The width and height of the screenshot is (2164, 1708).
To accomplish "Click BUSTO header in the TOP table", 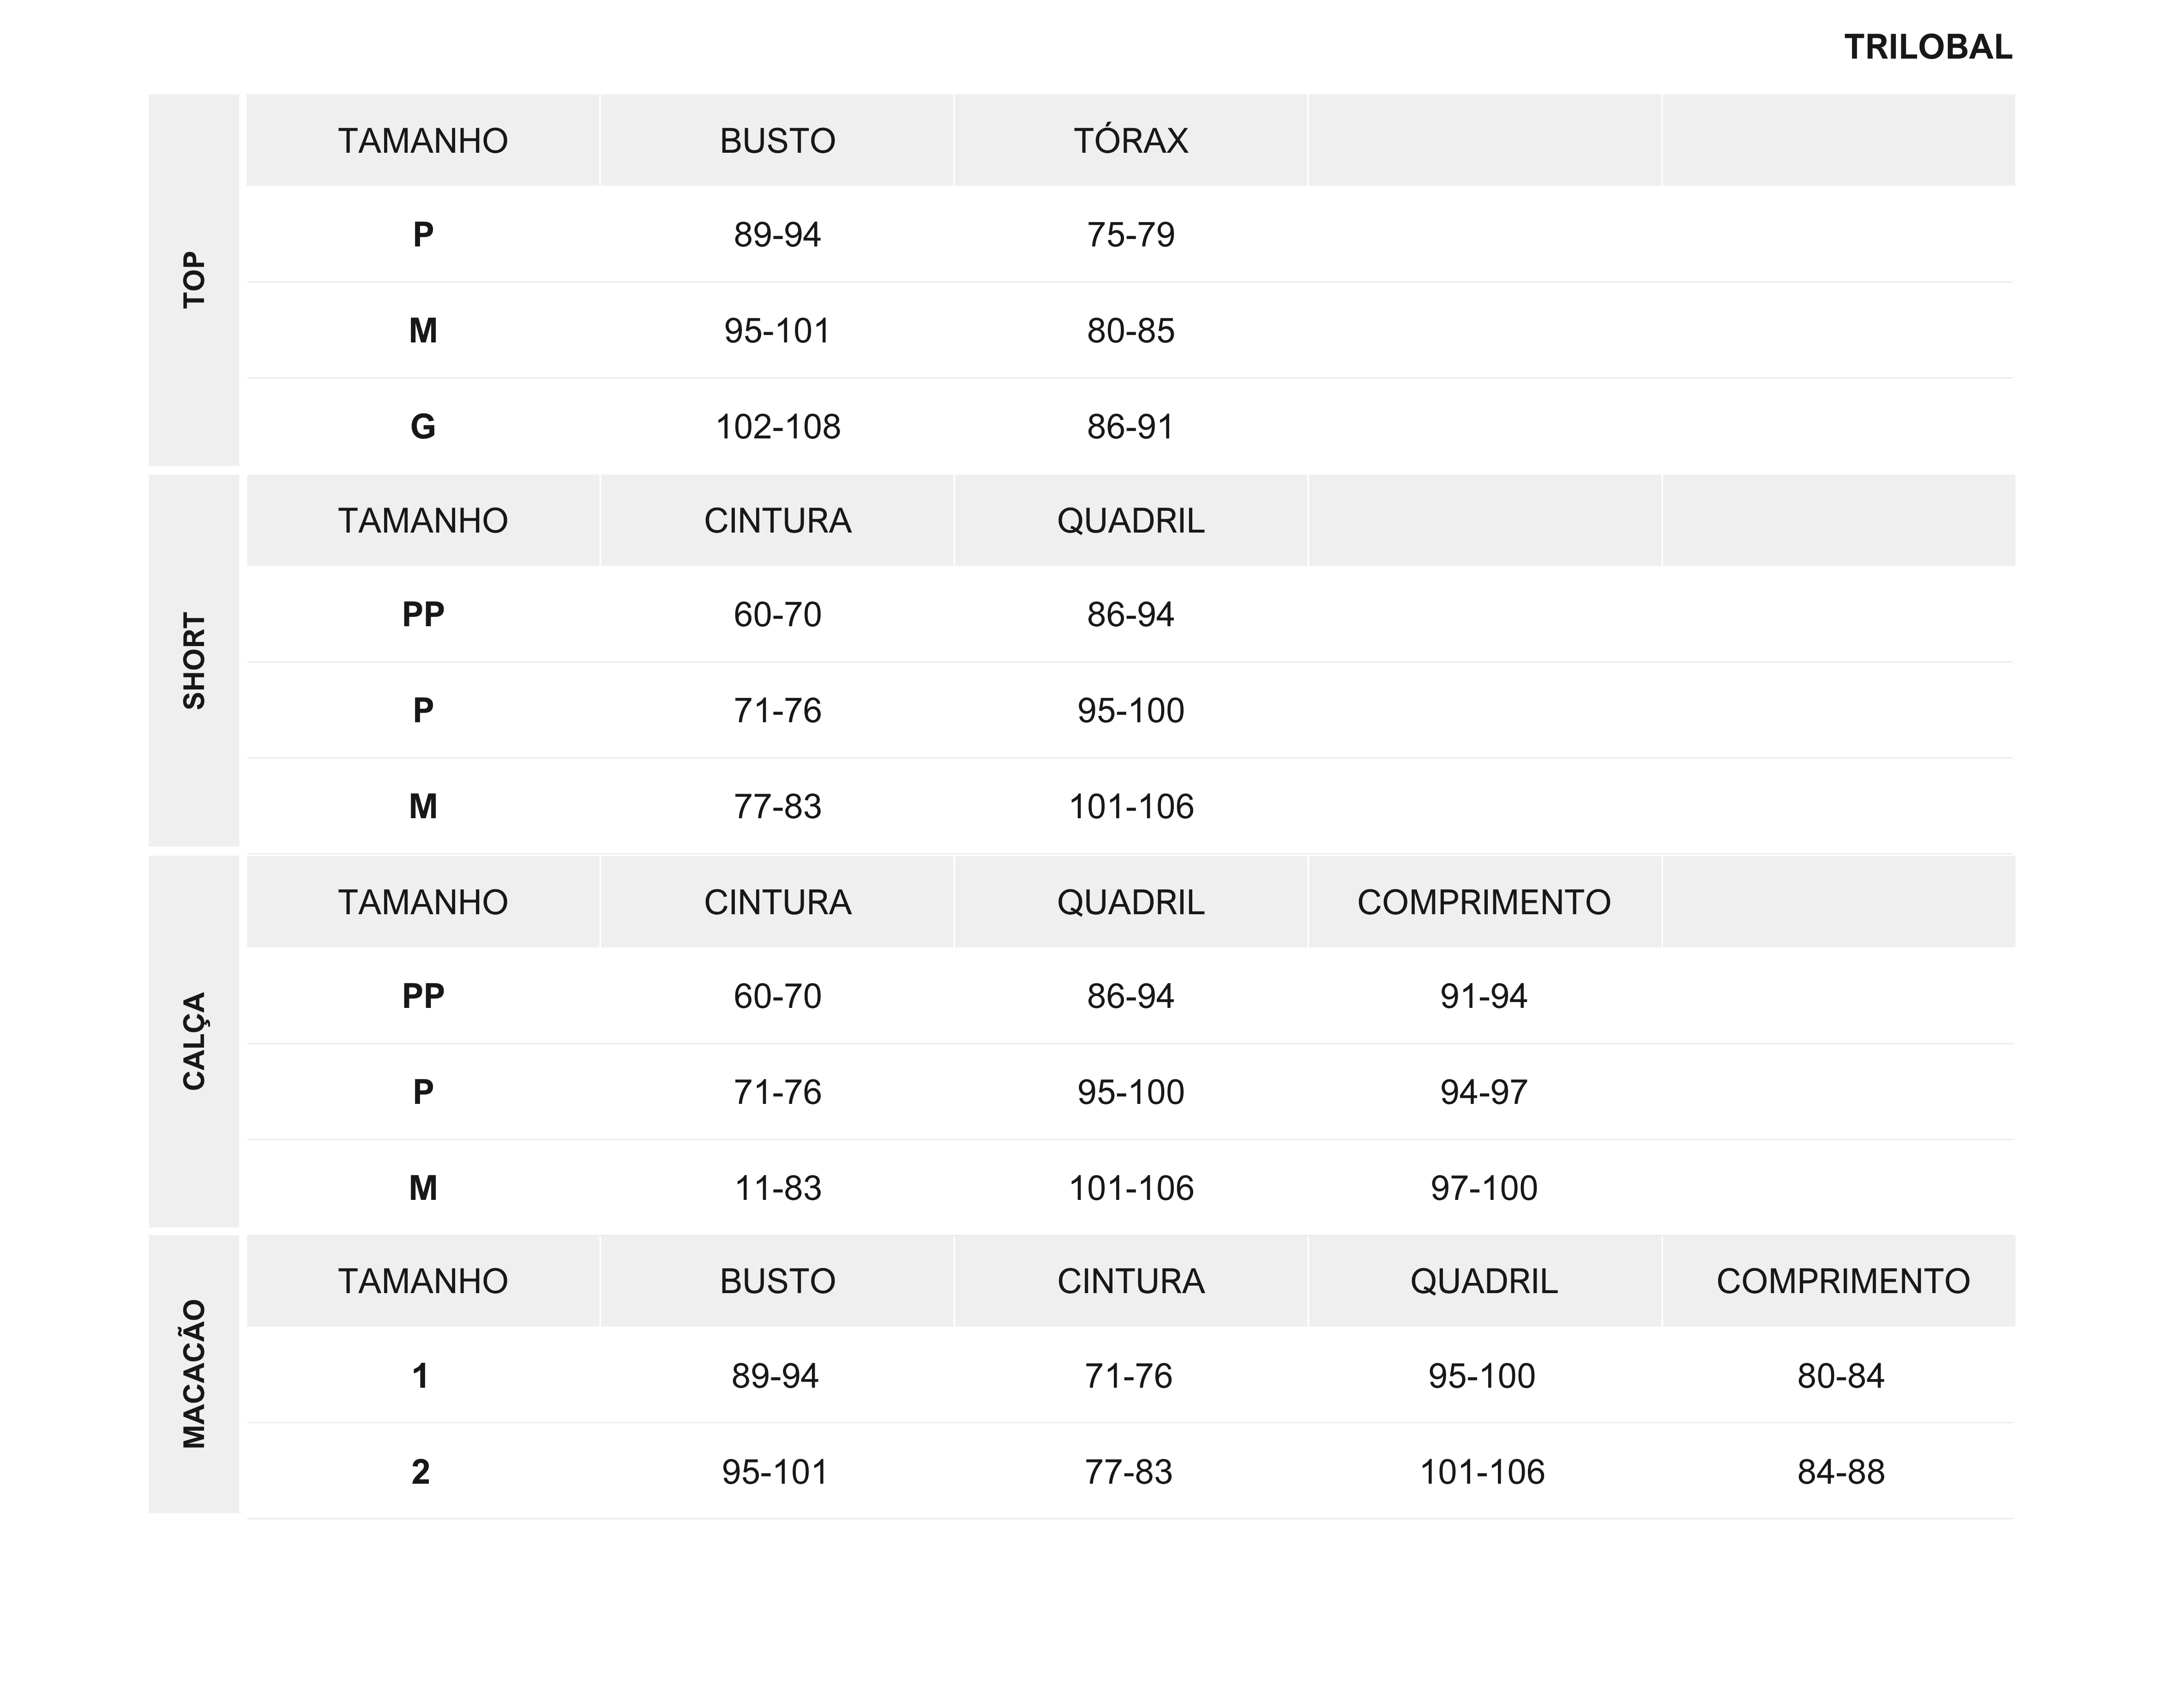I will coord(777,141).
